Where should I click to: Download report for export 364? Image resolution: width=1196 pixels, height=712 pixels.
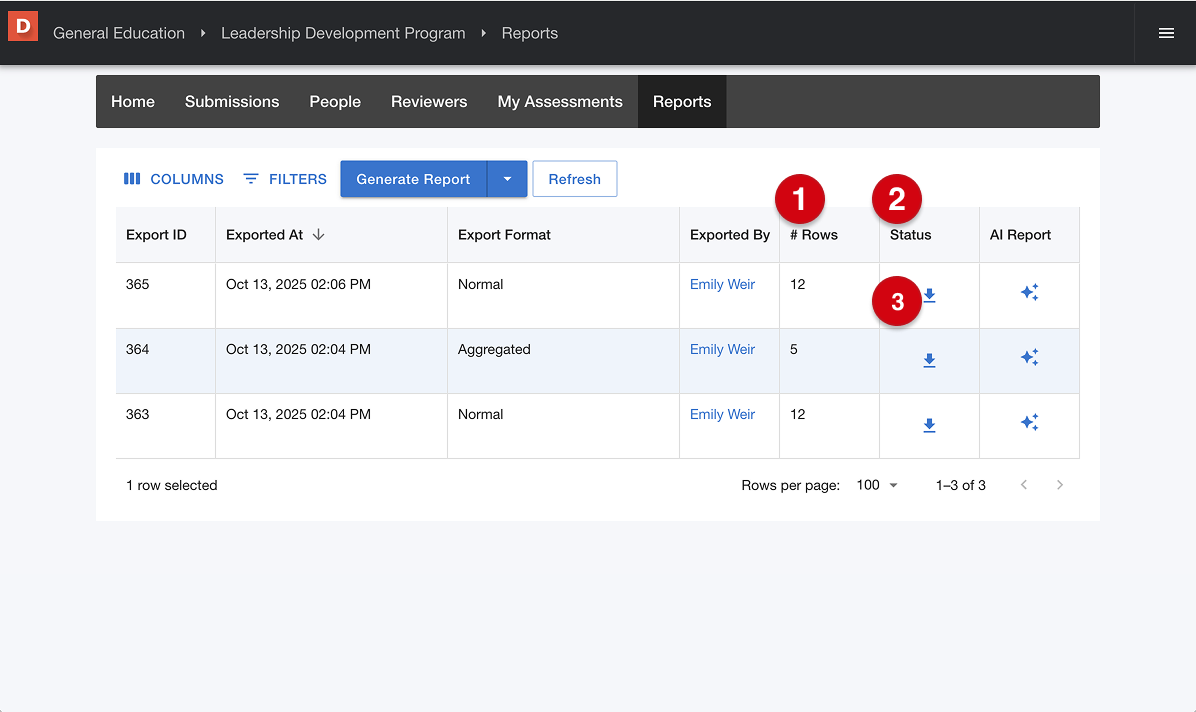929,360
